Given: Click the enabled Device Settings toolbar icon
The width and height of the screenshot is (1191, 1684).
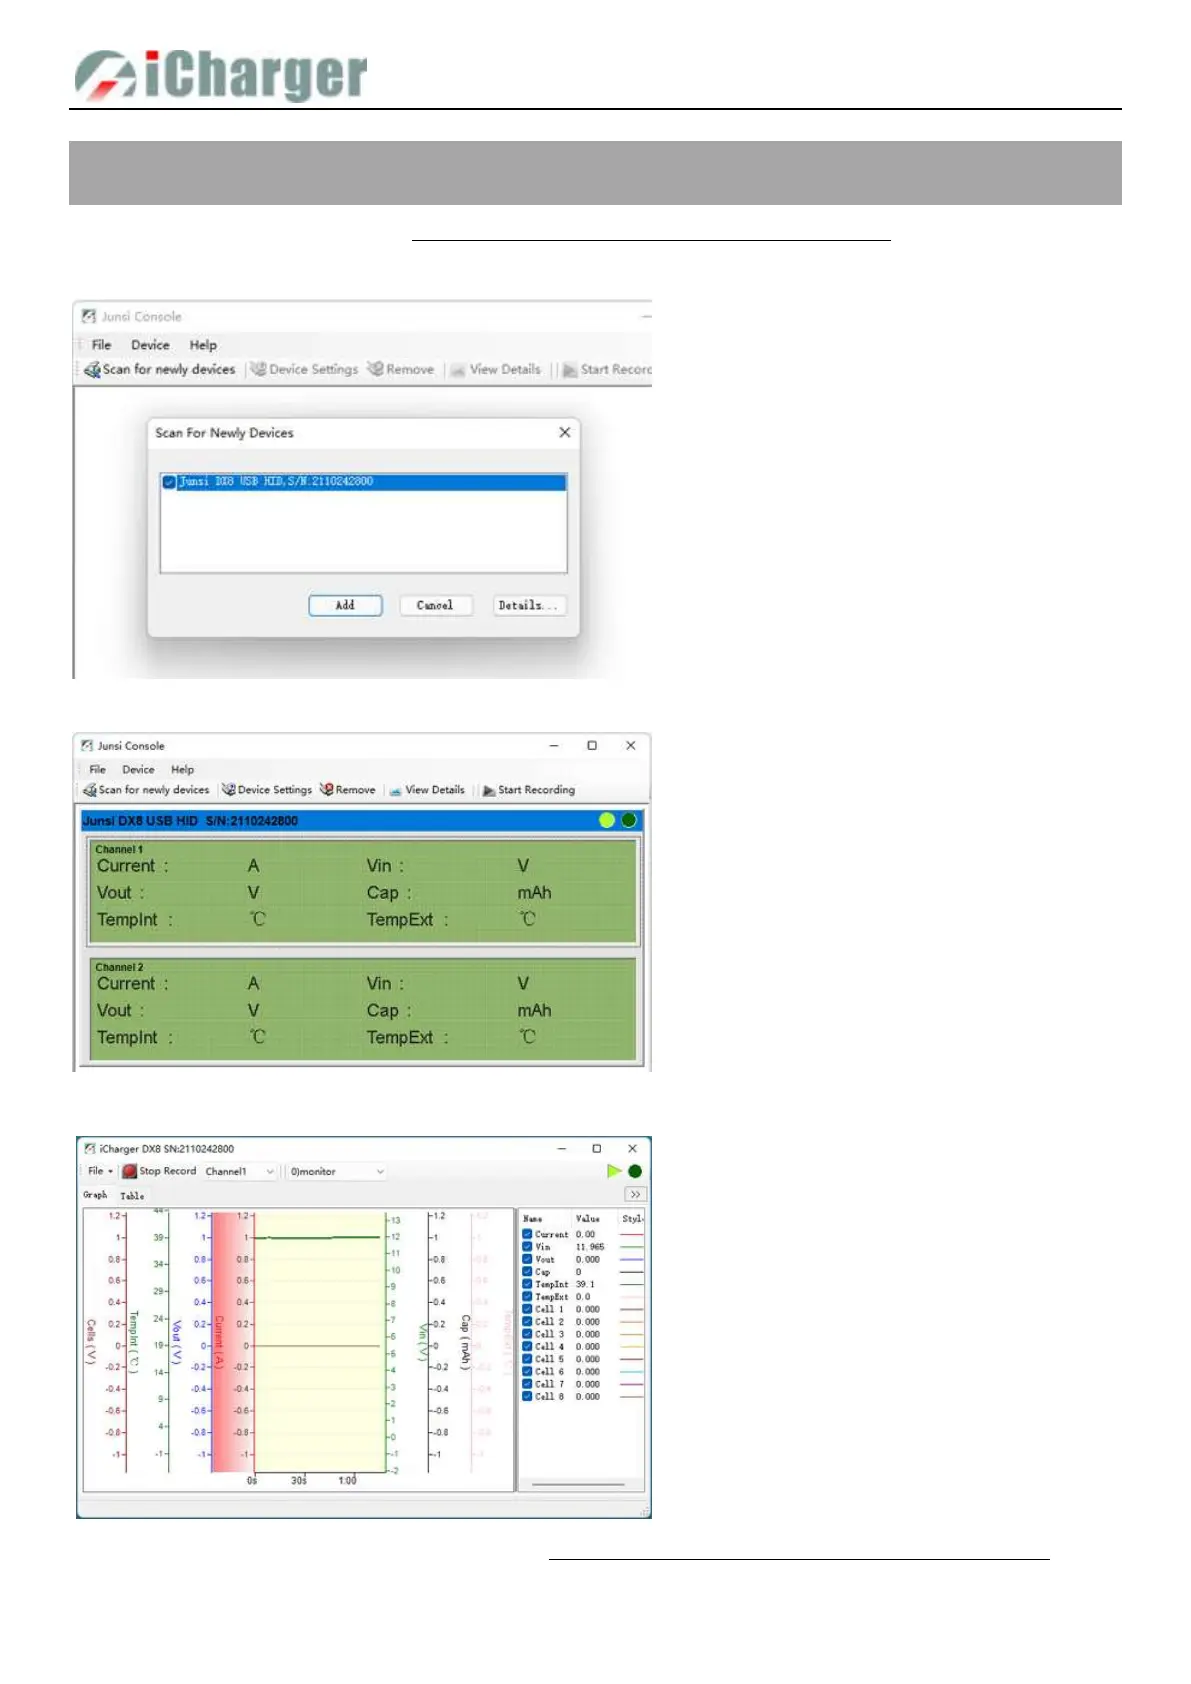Looking at the screenshot, I should 229,790.
